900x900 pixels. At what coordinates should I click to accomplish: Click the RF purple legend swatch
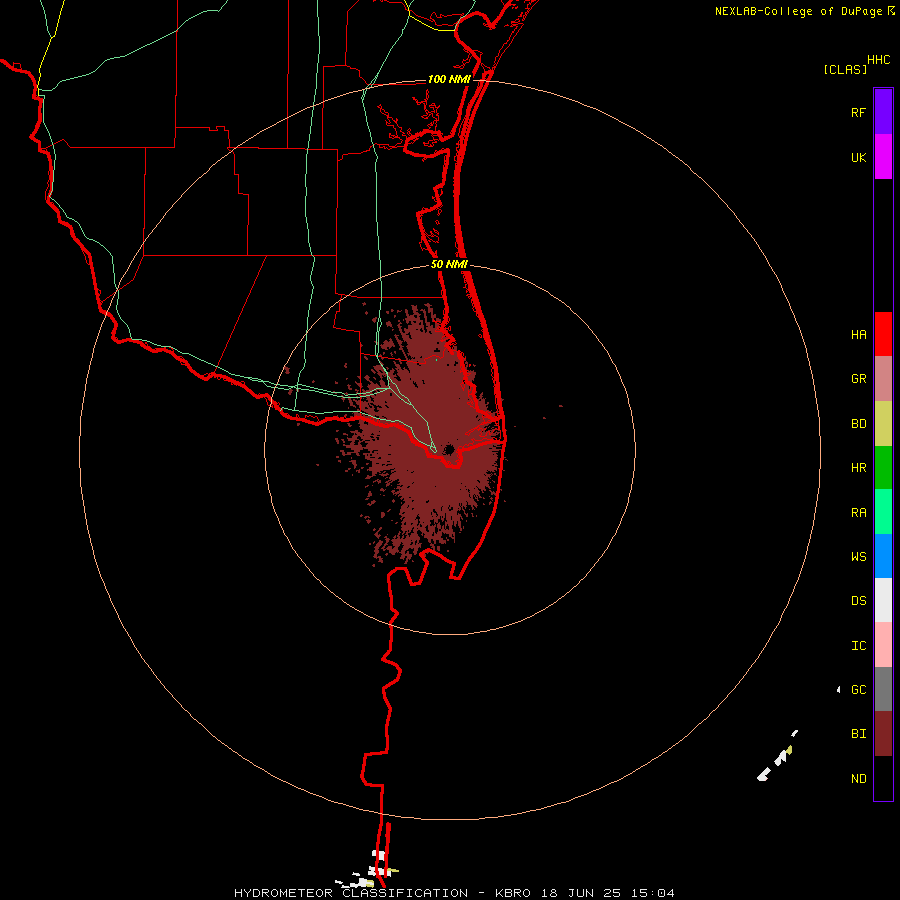click(x=883, y=112)
